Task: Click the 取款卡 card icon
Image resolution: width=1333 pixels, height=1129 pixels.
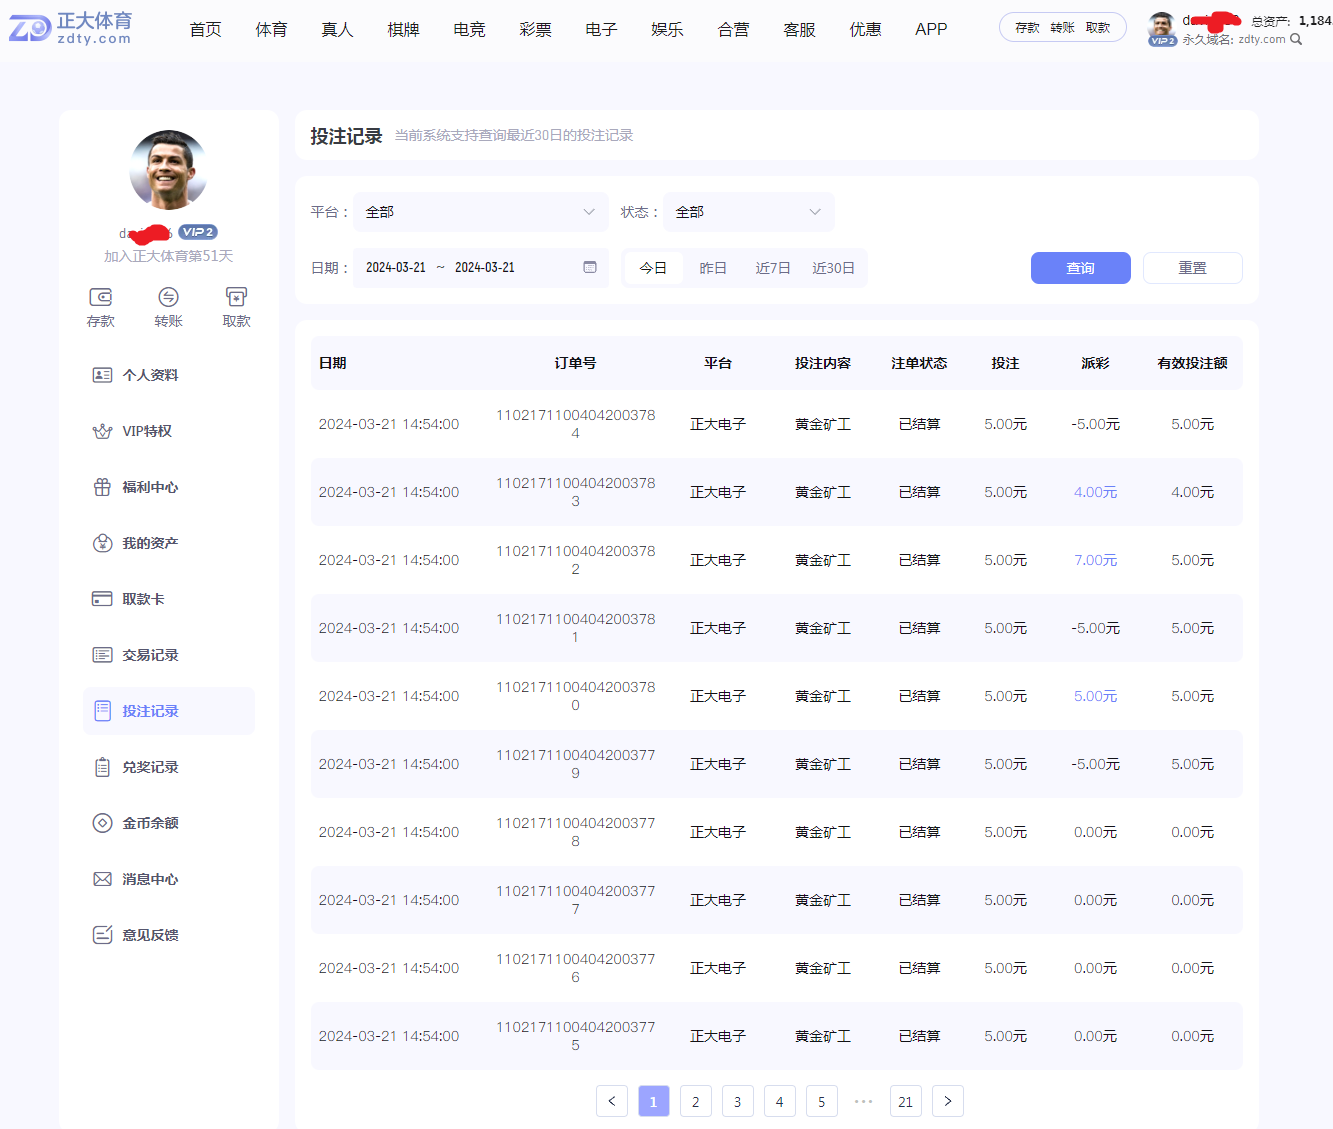Action: coord(102,599)
